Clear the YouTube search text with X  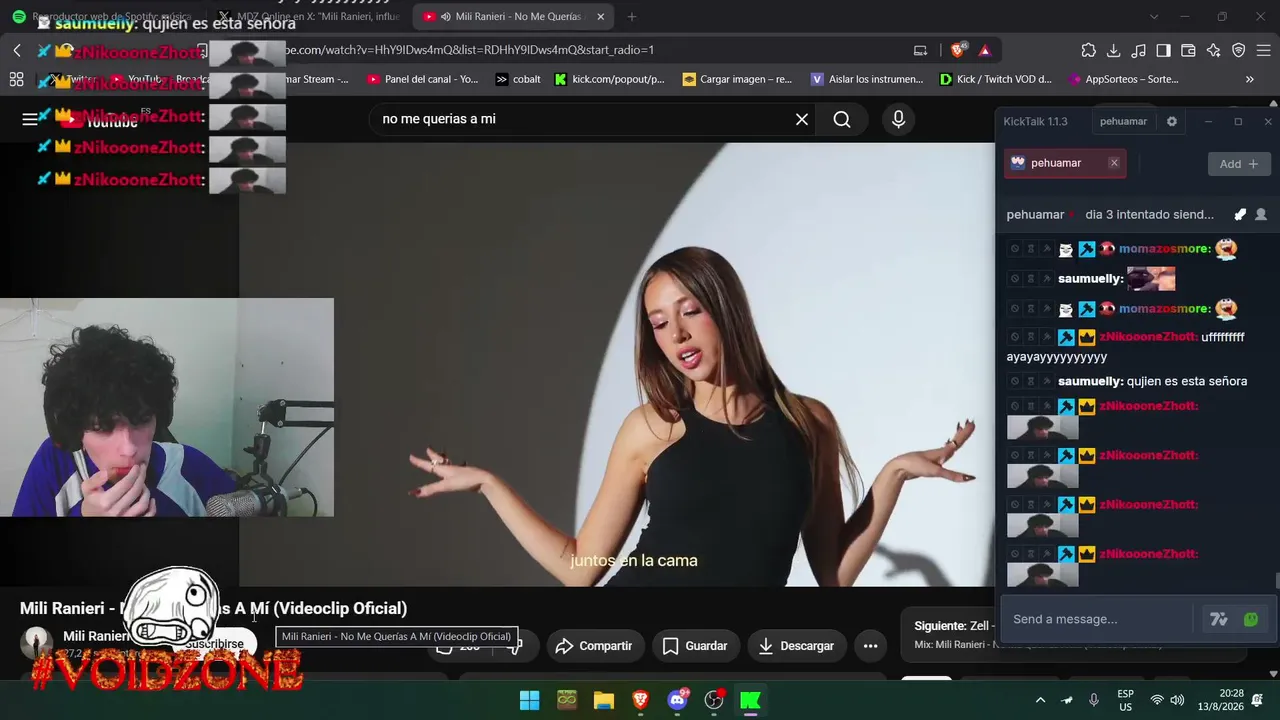[x=802, y=119]
